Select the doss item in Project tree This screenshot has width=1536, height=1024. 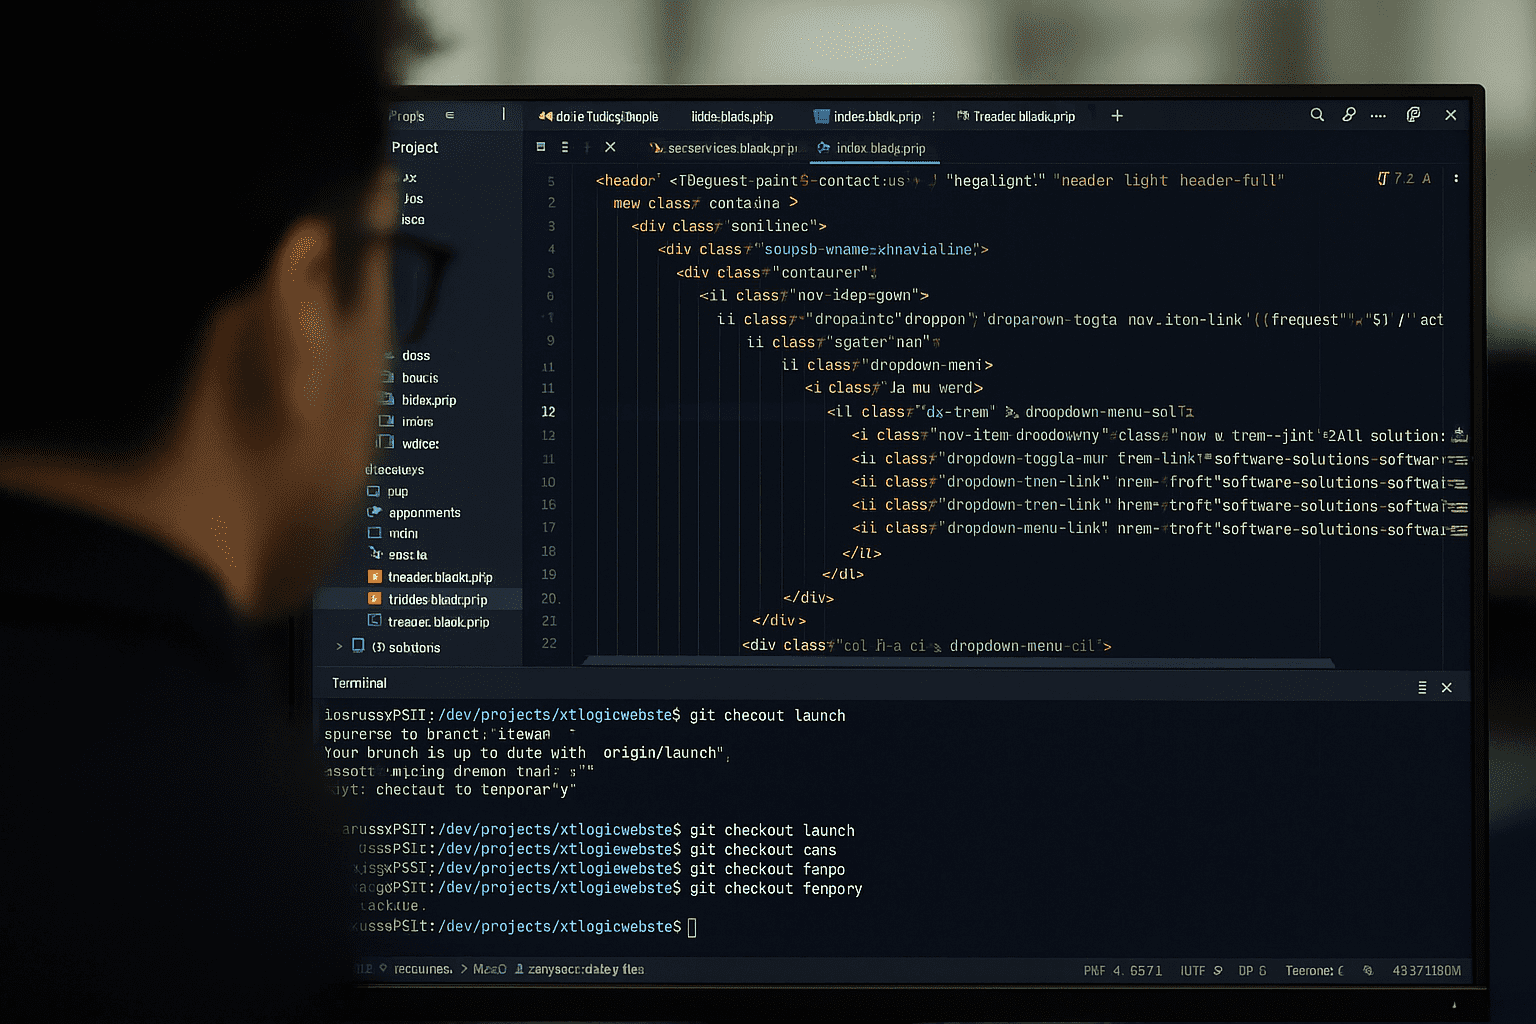tap(416, 355)
